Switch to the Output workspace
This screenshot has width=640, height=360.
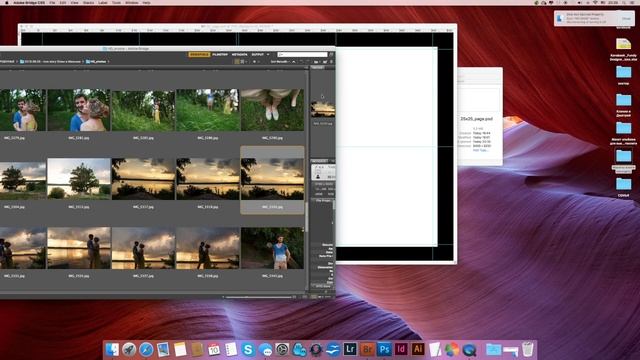tap(258, 54)
